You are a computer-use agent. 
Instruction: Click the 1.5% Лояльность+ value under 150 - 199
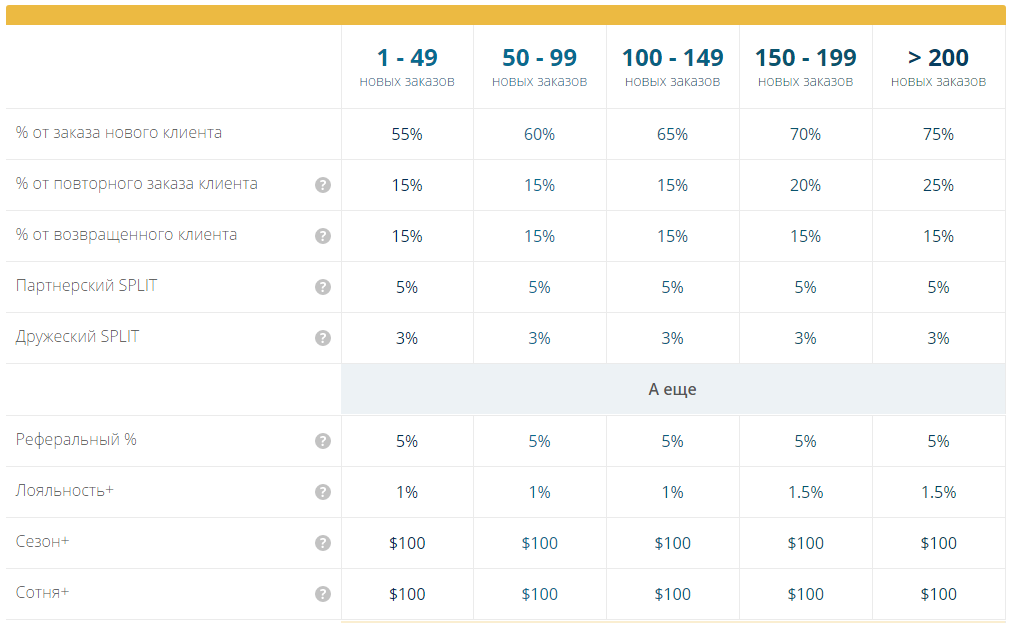(x=805, y=492)
